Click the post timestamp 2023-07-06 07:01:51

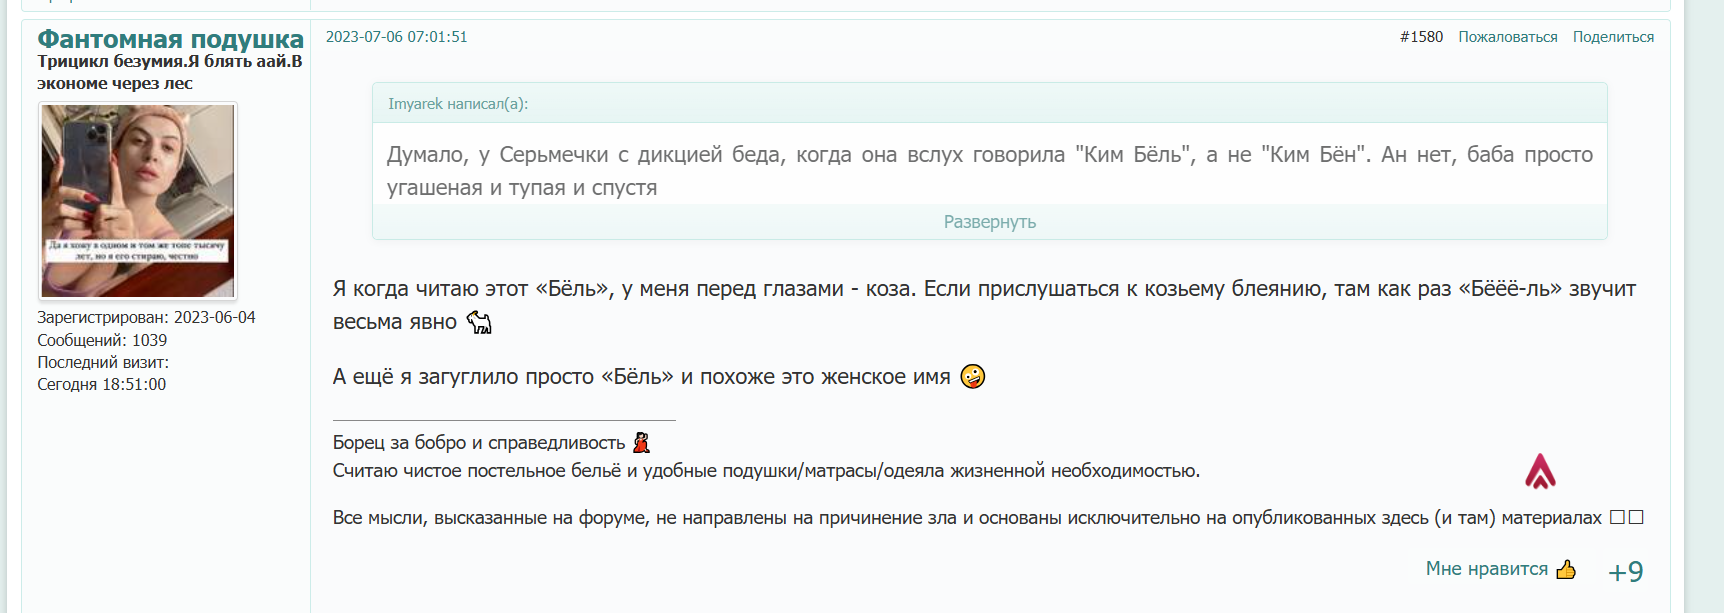click(x=396, y=37)
